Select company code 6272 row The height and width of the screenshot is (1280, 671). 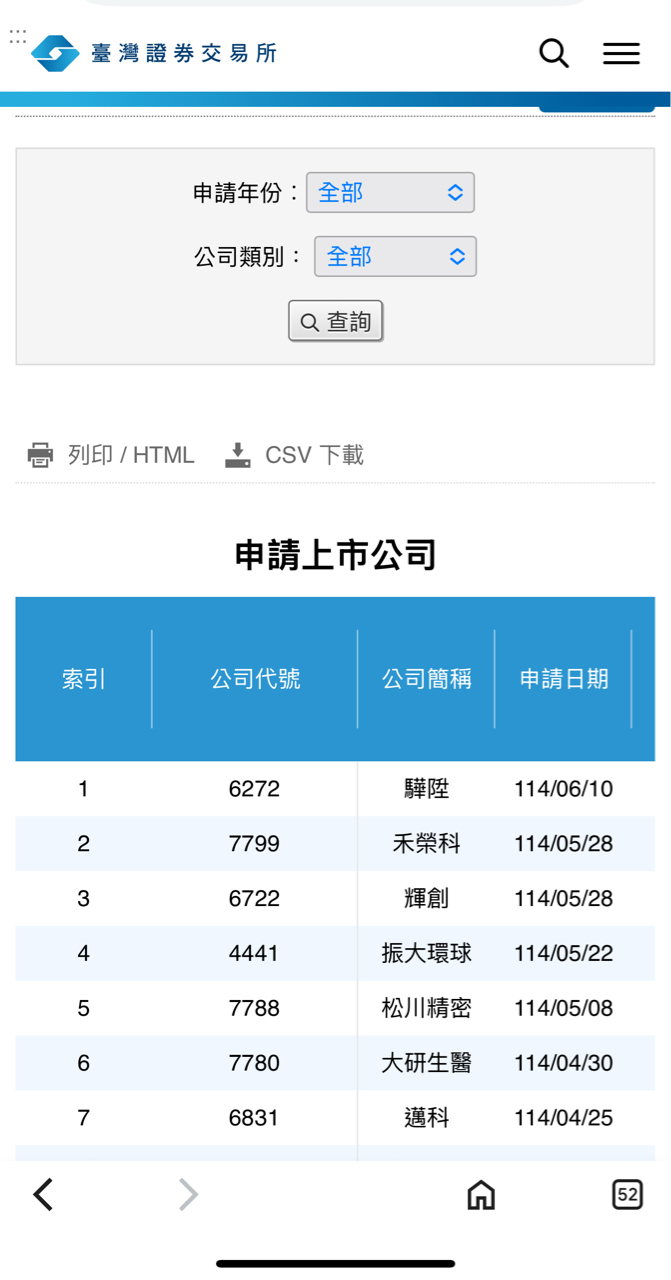254,789
